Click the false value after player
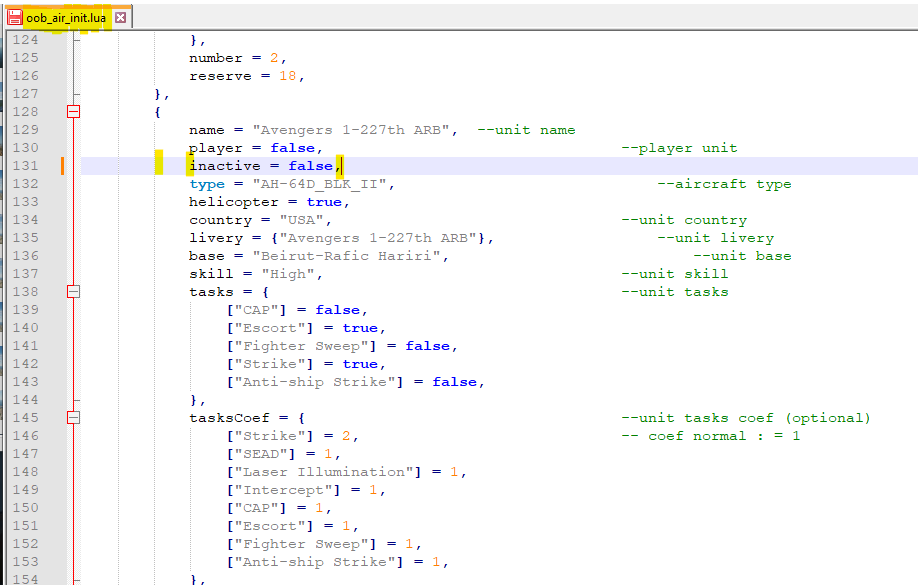 pos(292,148)
